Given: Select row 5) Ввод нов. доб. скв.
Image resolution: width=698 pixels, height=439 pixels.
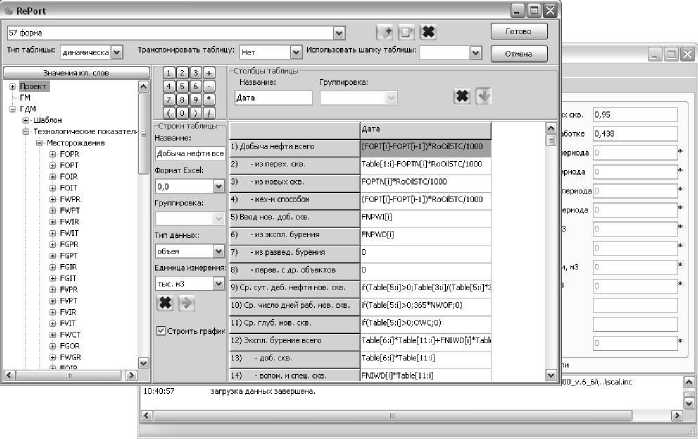Looking at the screenshot, I should click(295, 217).
